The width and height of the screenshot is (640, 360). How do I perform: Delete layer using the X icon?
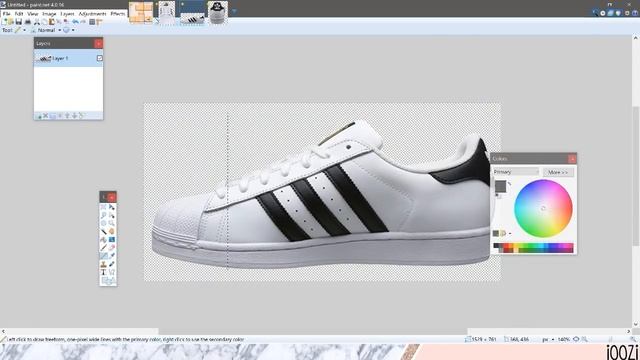click(x=46, y=116)
